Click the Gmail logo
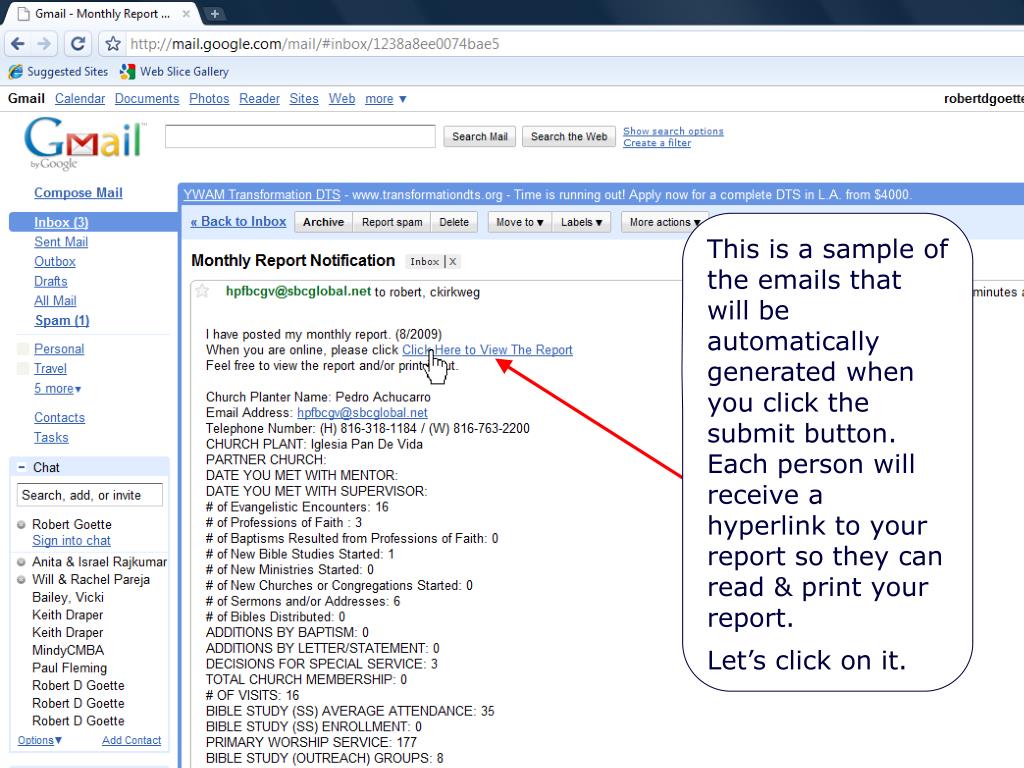 (84, 142)
